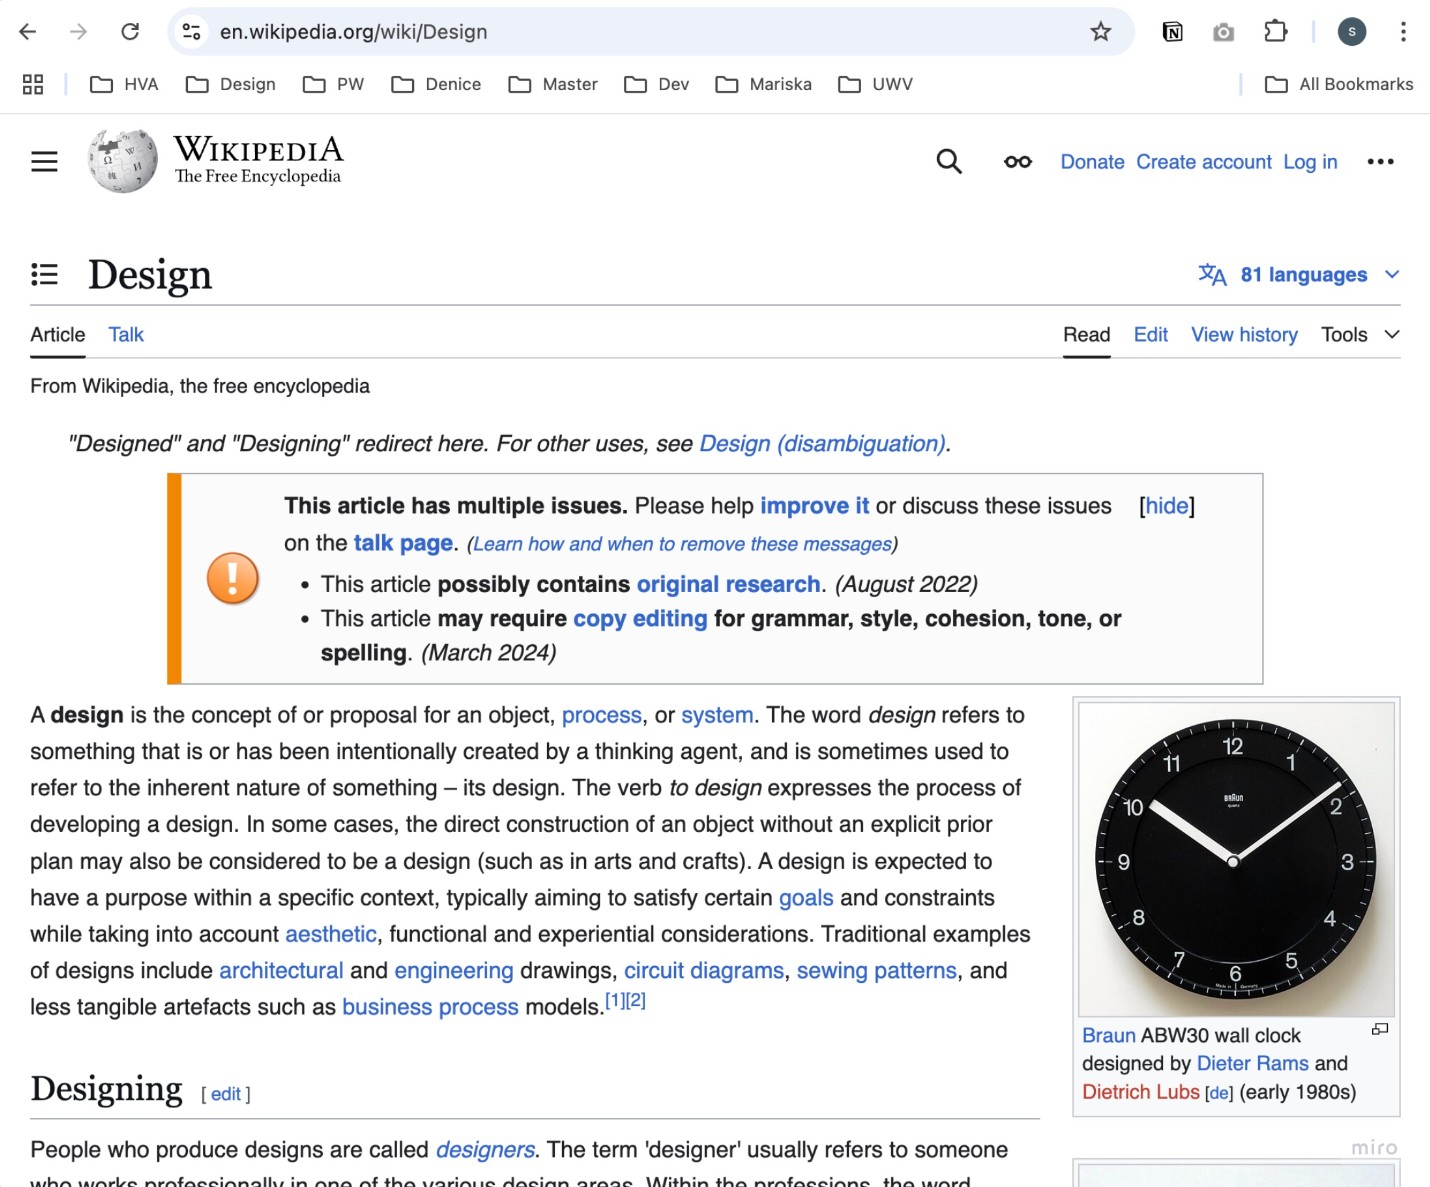This screenshot has width=1430, height=1187.
Task: Click the Wikipedia globe logo
Action: click(x=123, y=161)
